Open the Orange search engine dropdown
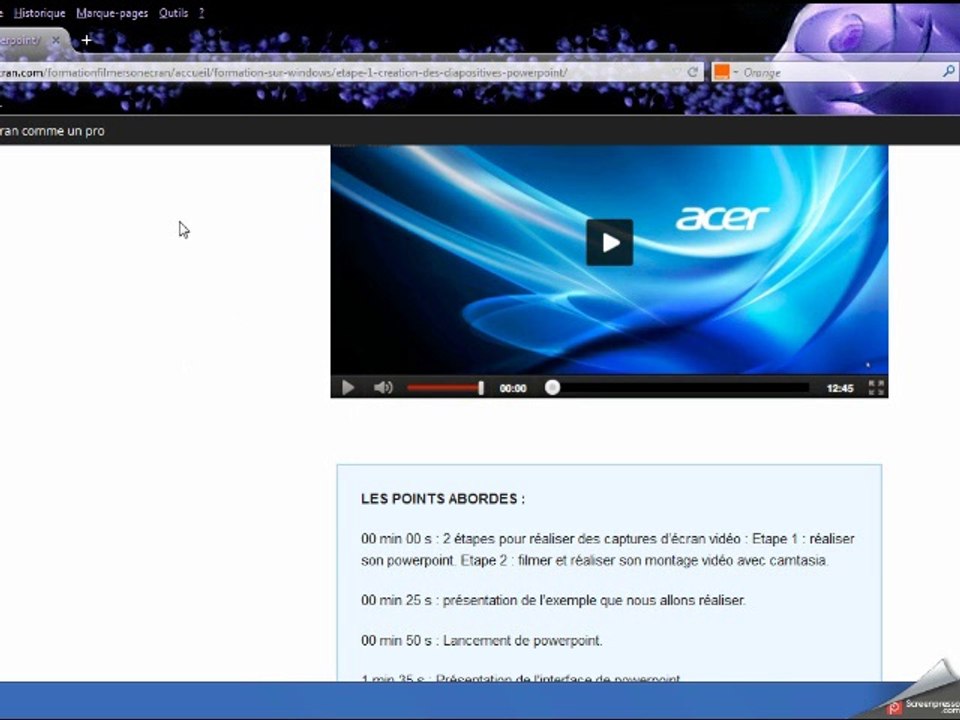 click(x=726, y=72)
